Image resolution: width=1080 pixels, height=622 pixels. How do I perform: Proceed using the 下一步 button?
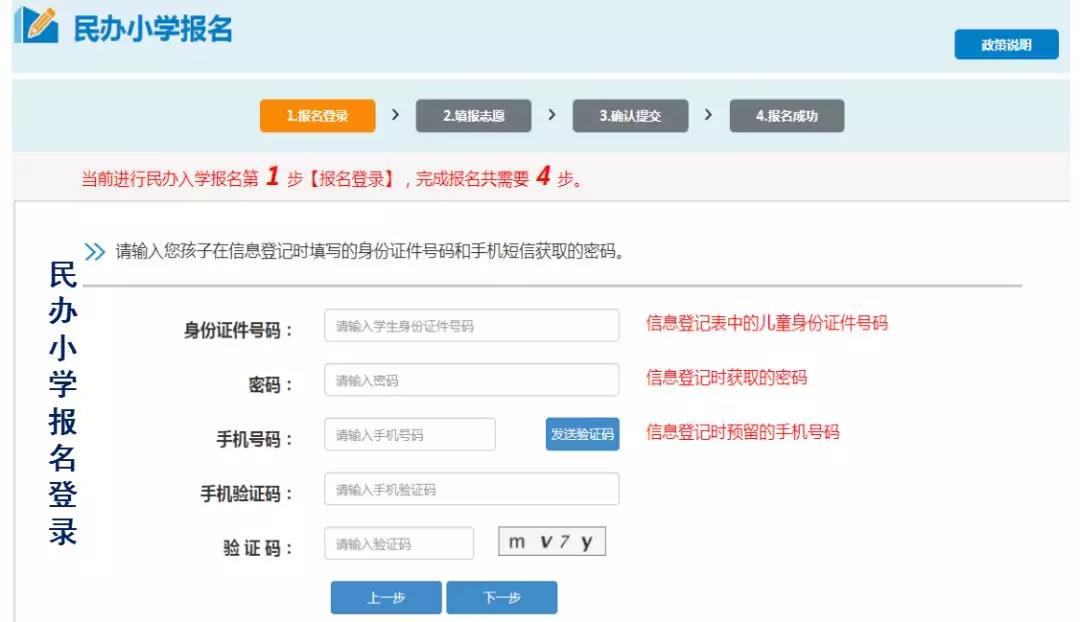[x=502, y=598]
